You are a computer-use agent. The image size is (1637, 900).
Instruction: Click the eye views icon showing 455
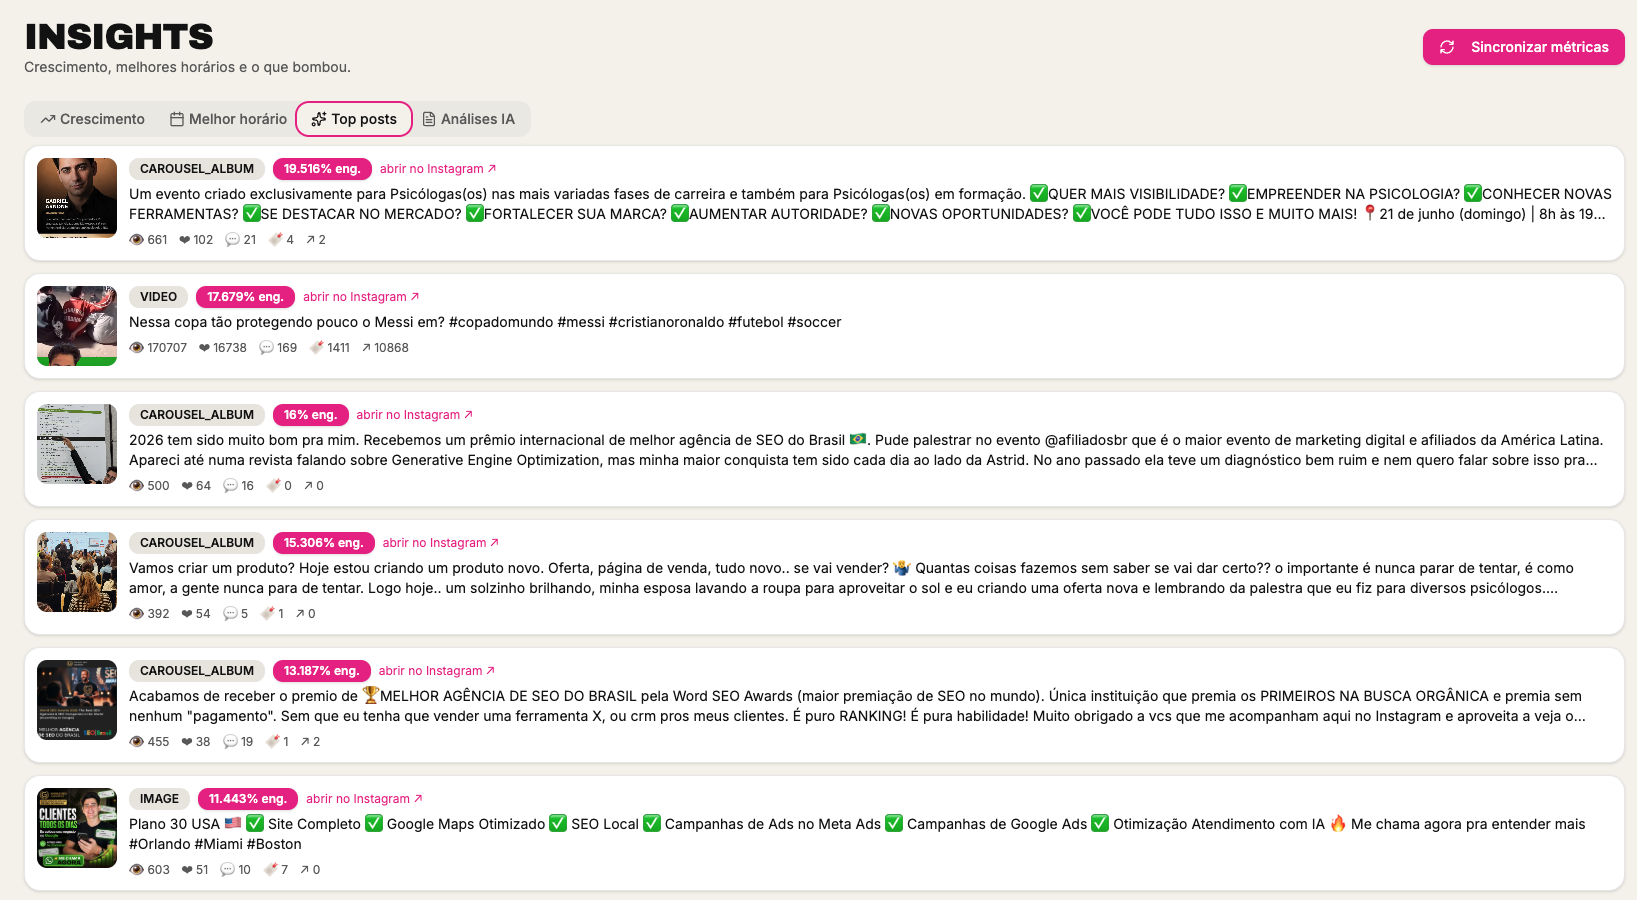tap(137, 742)
